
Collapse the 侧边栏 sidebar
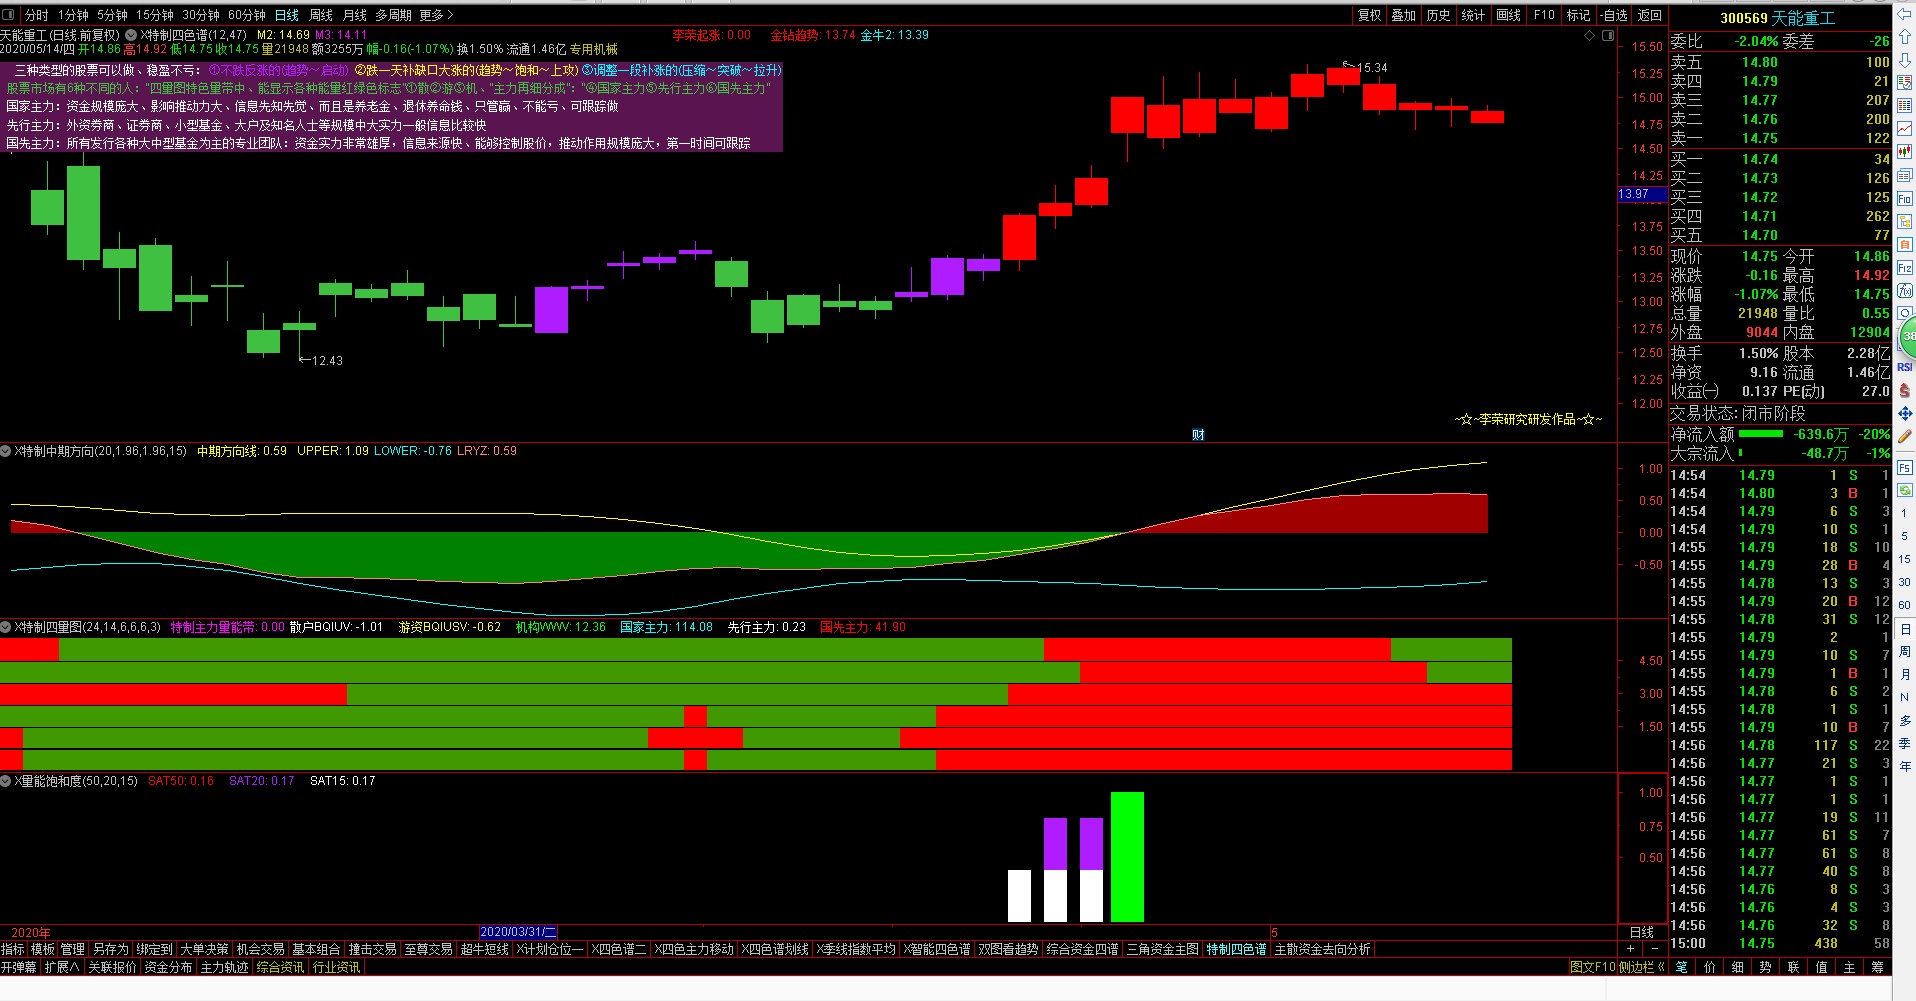[x=1642, y=967]
